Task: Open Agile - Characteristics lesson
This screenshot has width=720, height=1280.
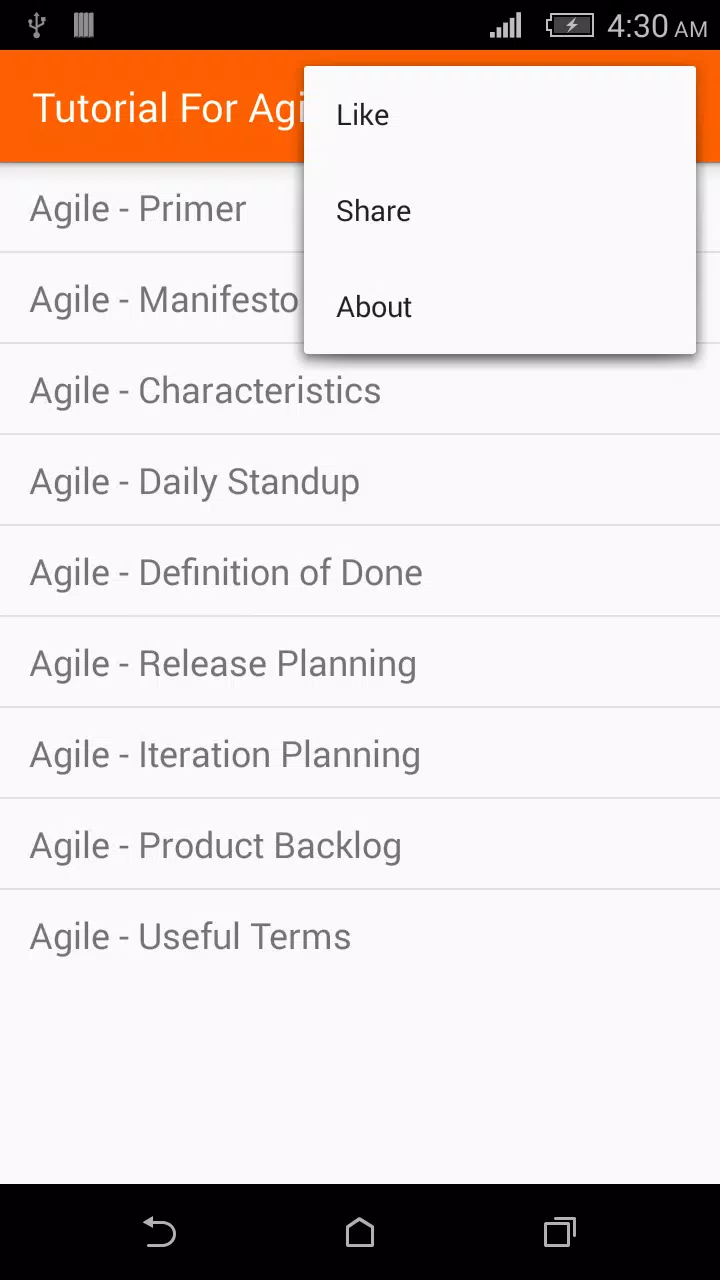Action: point(360,389)
